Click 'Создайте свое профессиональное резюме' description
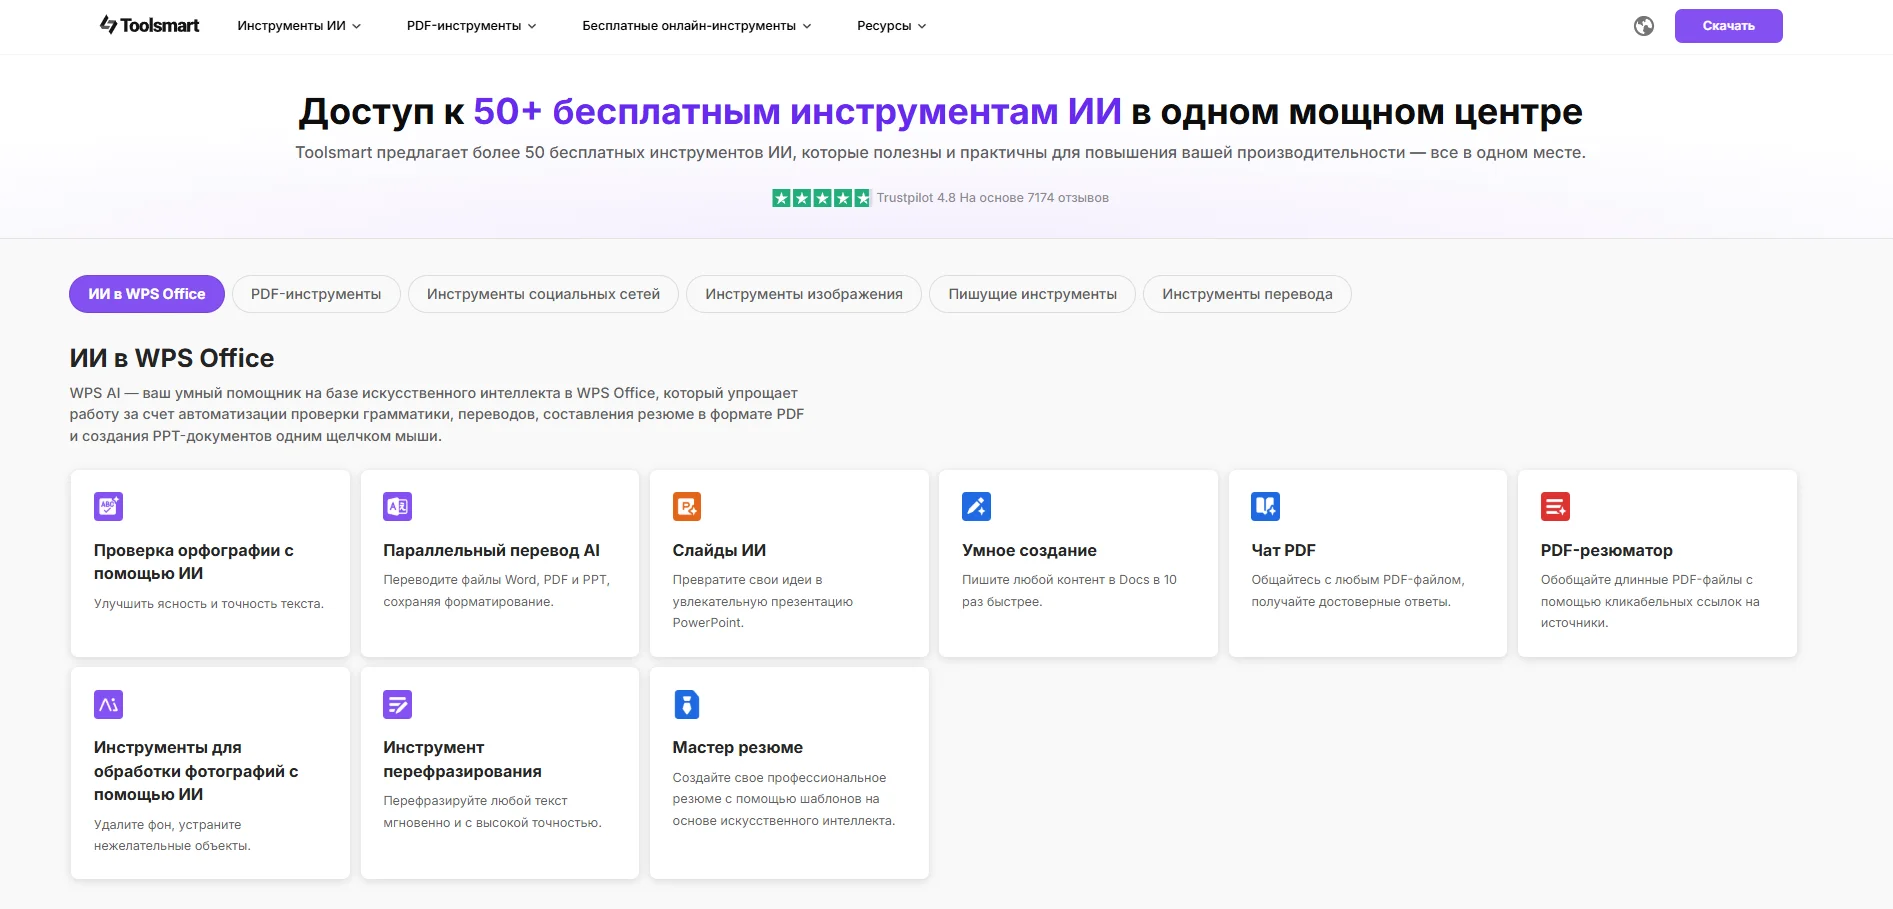The image size is (1893, 909). [x=784, y=799]
